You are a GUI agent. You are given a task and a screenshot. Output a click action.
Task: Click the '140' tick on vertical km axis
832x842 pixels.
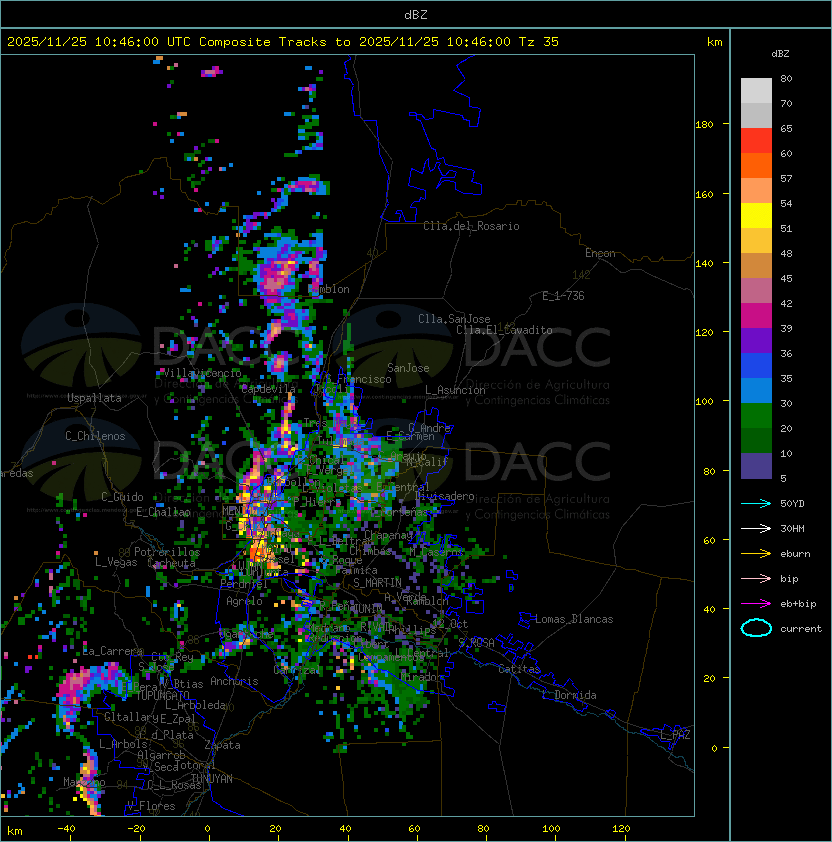pyautogui.click(x=704, y=264)
